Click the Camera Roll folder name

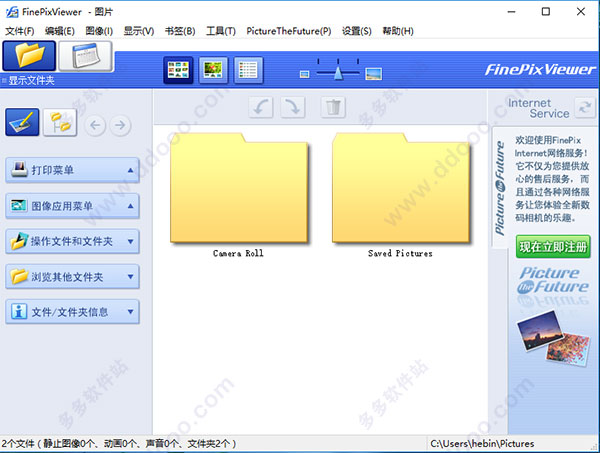tap(238, 253)
